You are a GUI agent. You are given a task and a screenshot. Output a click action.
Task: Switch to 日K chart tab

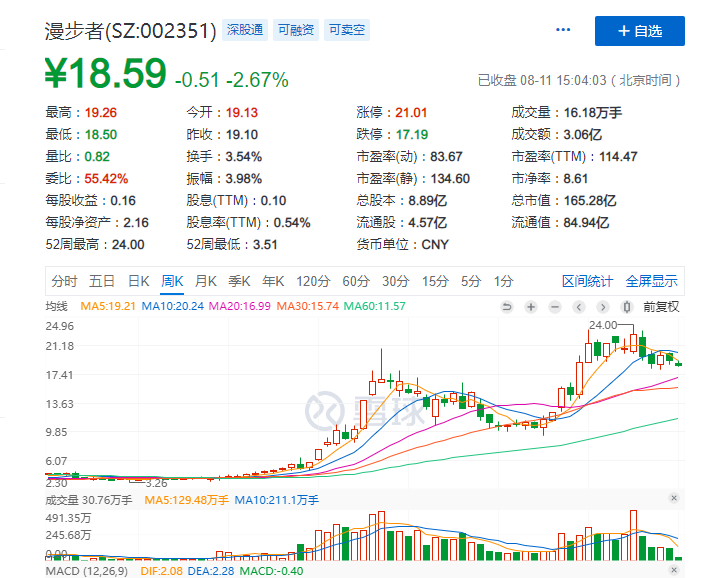coord(138,281)
